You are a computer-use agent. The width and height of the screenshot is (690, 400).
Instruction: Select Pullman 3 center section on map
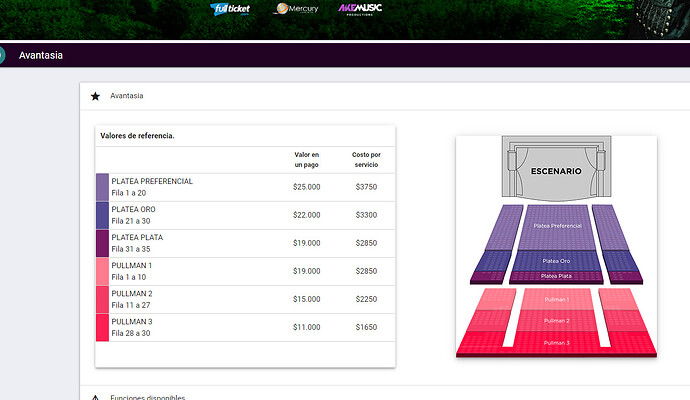pos(557,343)
